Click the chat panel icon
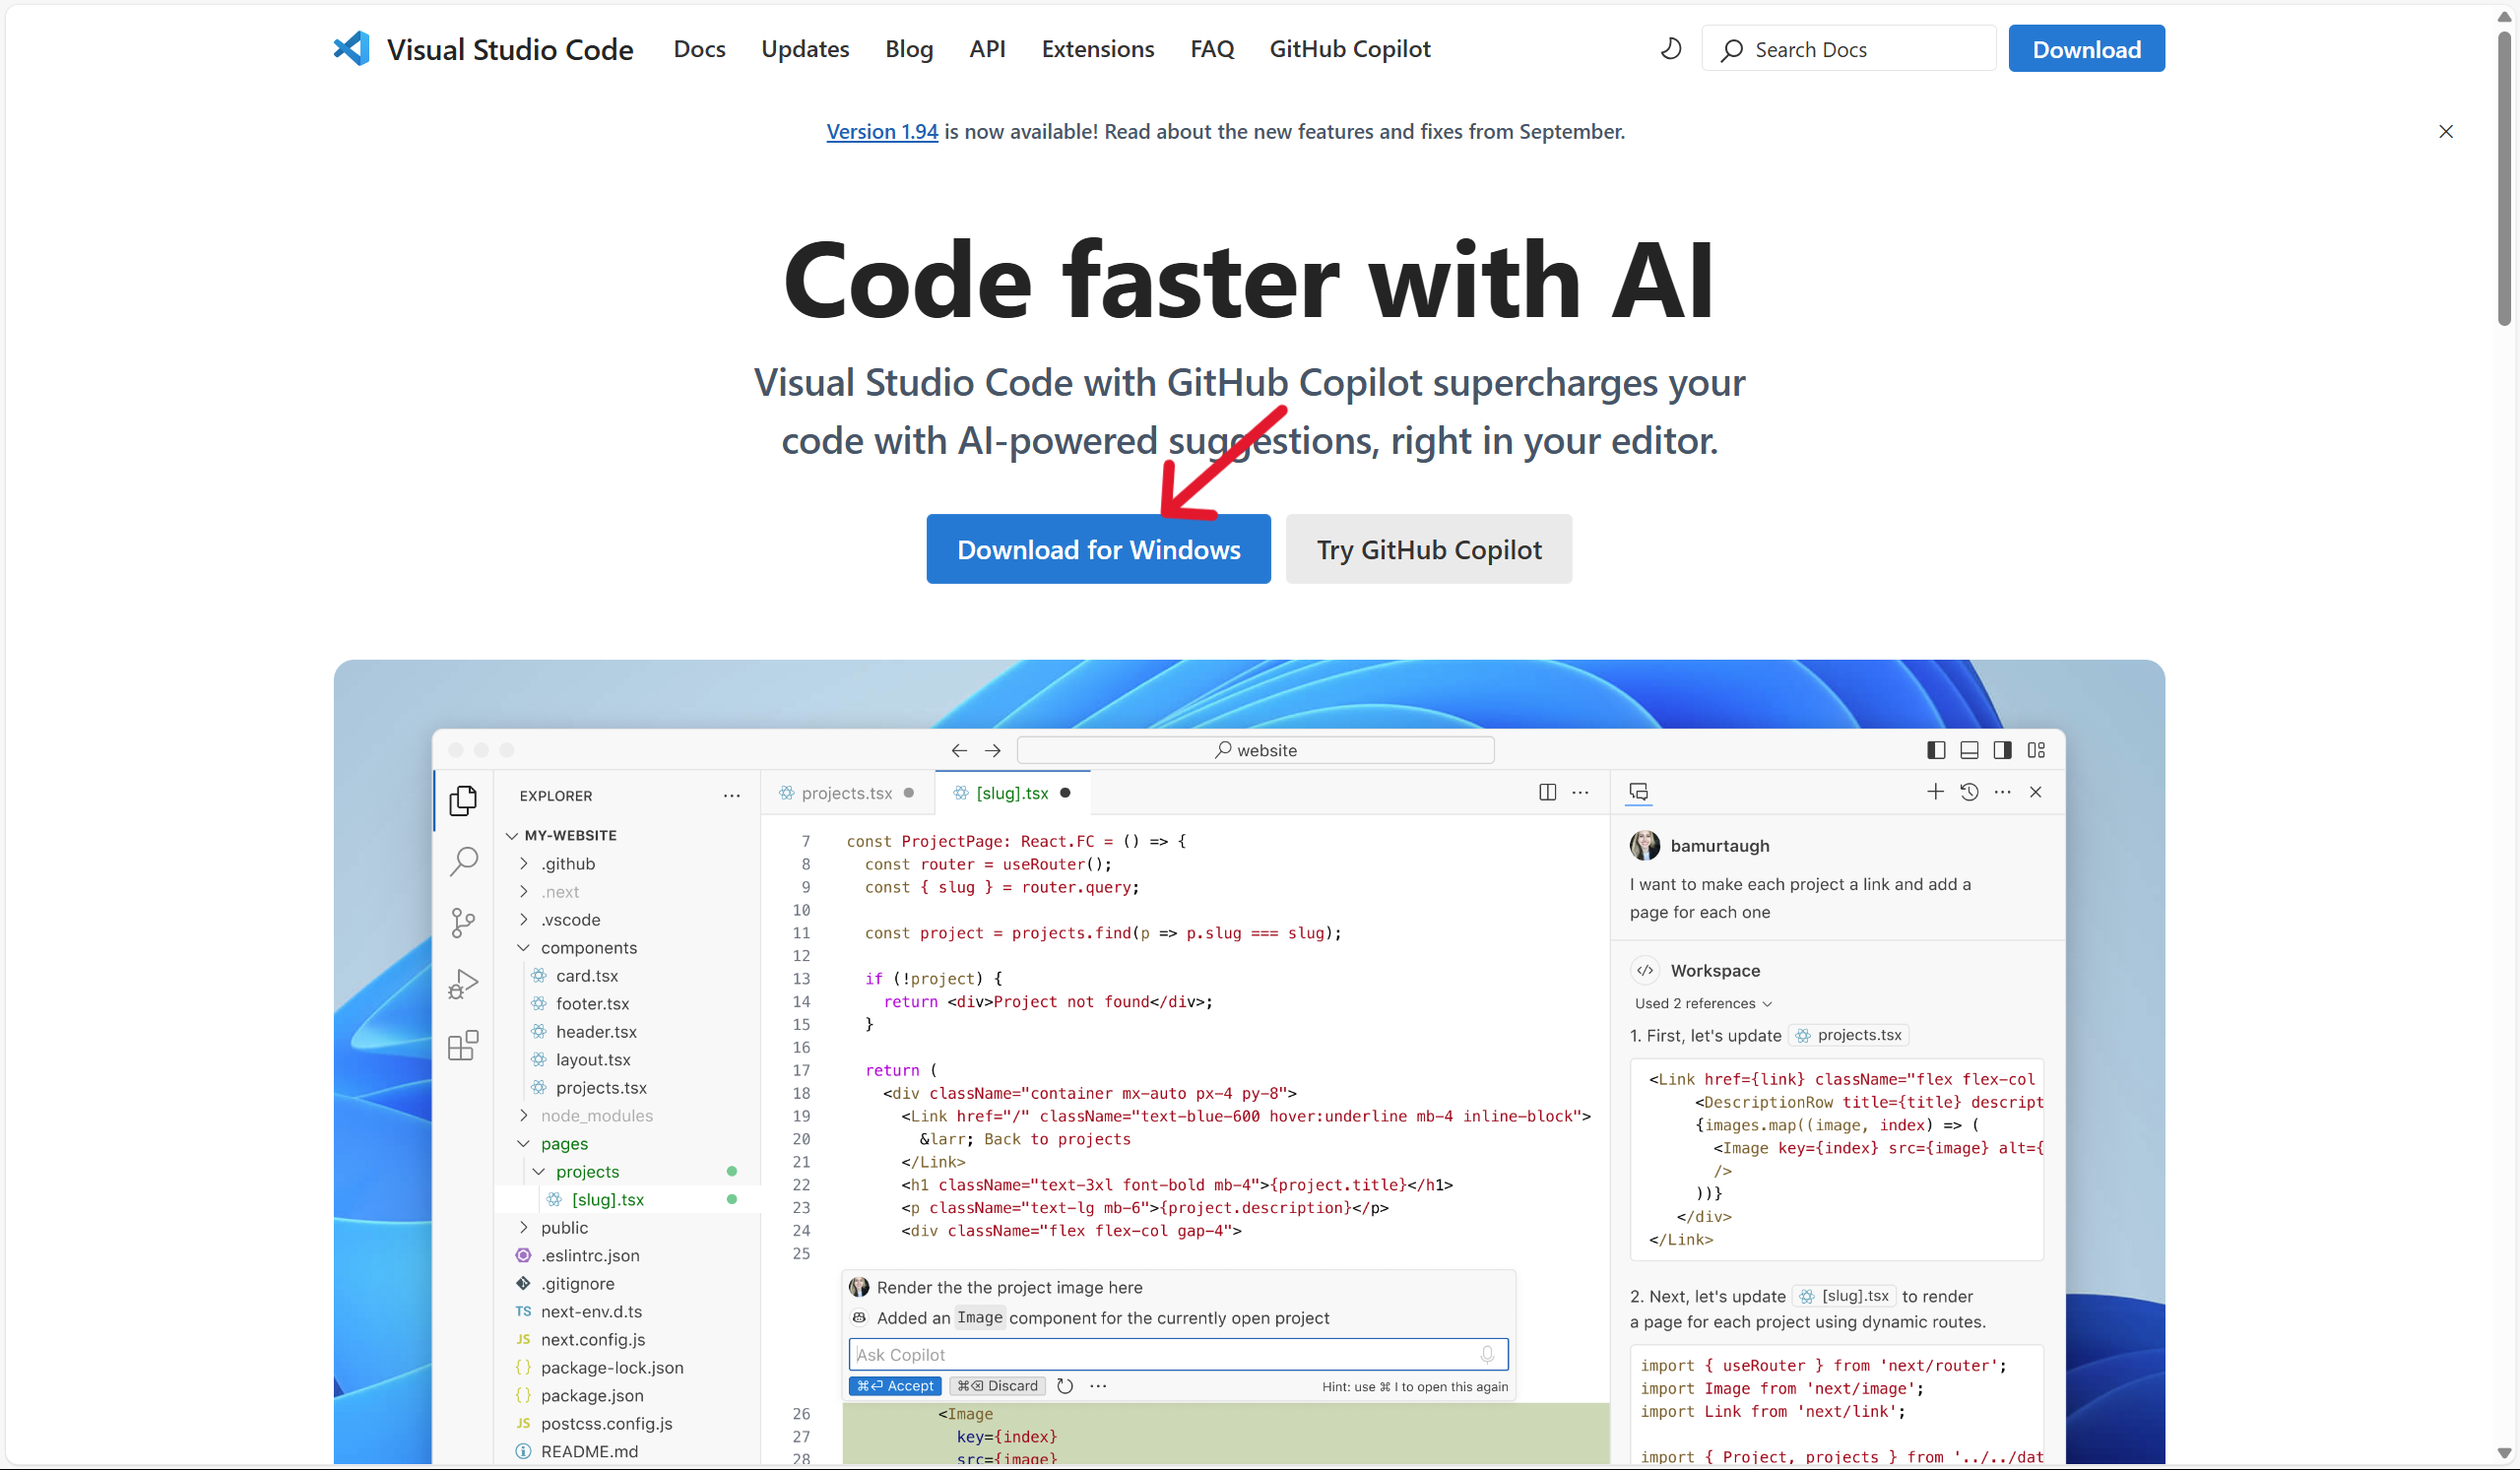This screenshot has width=2520, height=1470. pos(1638,792)
